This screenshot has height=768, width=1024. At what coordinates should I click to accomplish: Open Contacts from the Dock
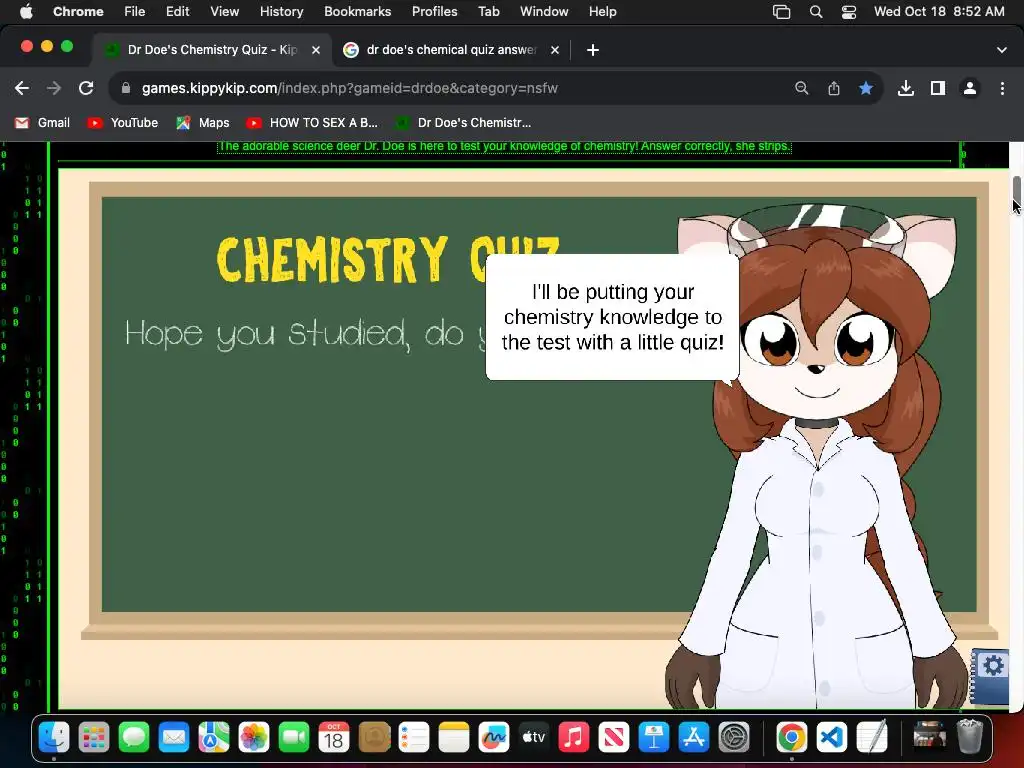pyautogui.click(x=374, y=738)
